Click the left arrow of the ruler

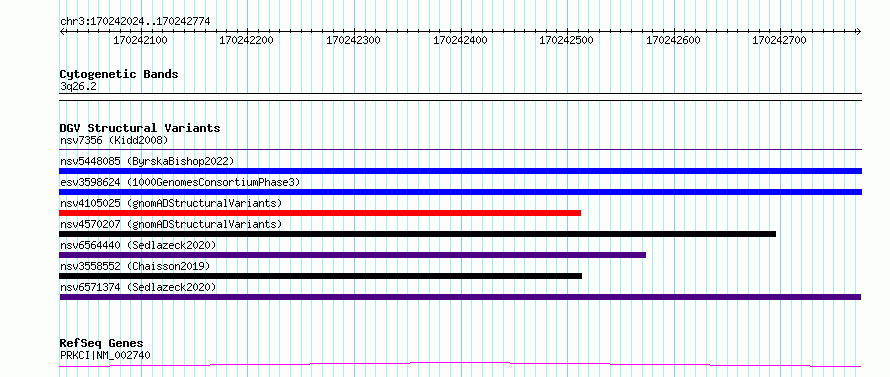click(x=62, y=31)
